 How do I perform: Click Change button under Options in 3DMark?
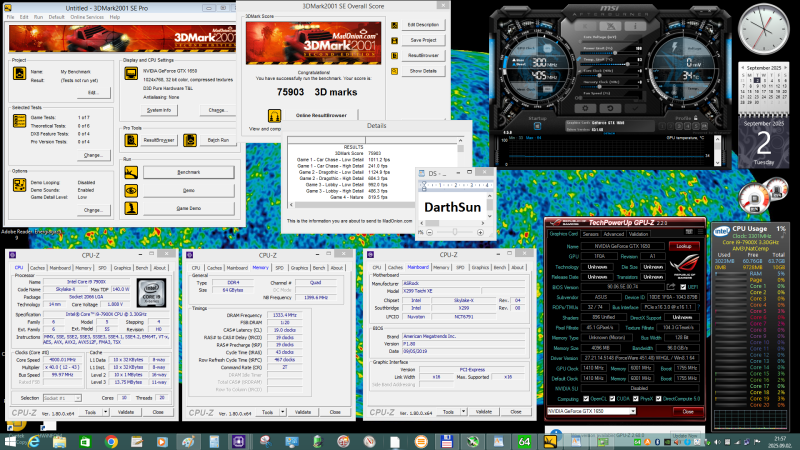click(93, 210)
